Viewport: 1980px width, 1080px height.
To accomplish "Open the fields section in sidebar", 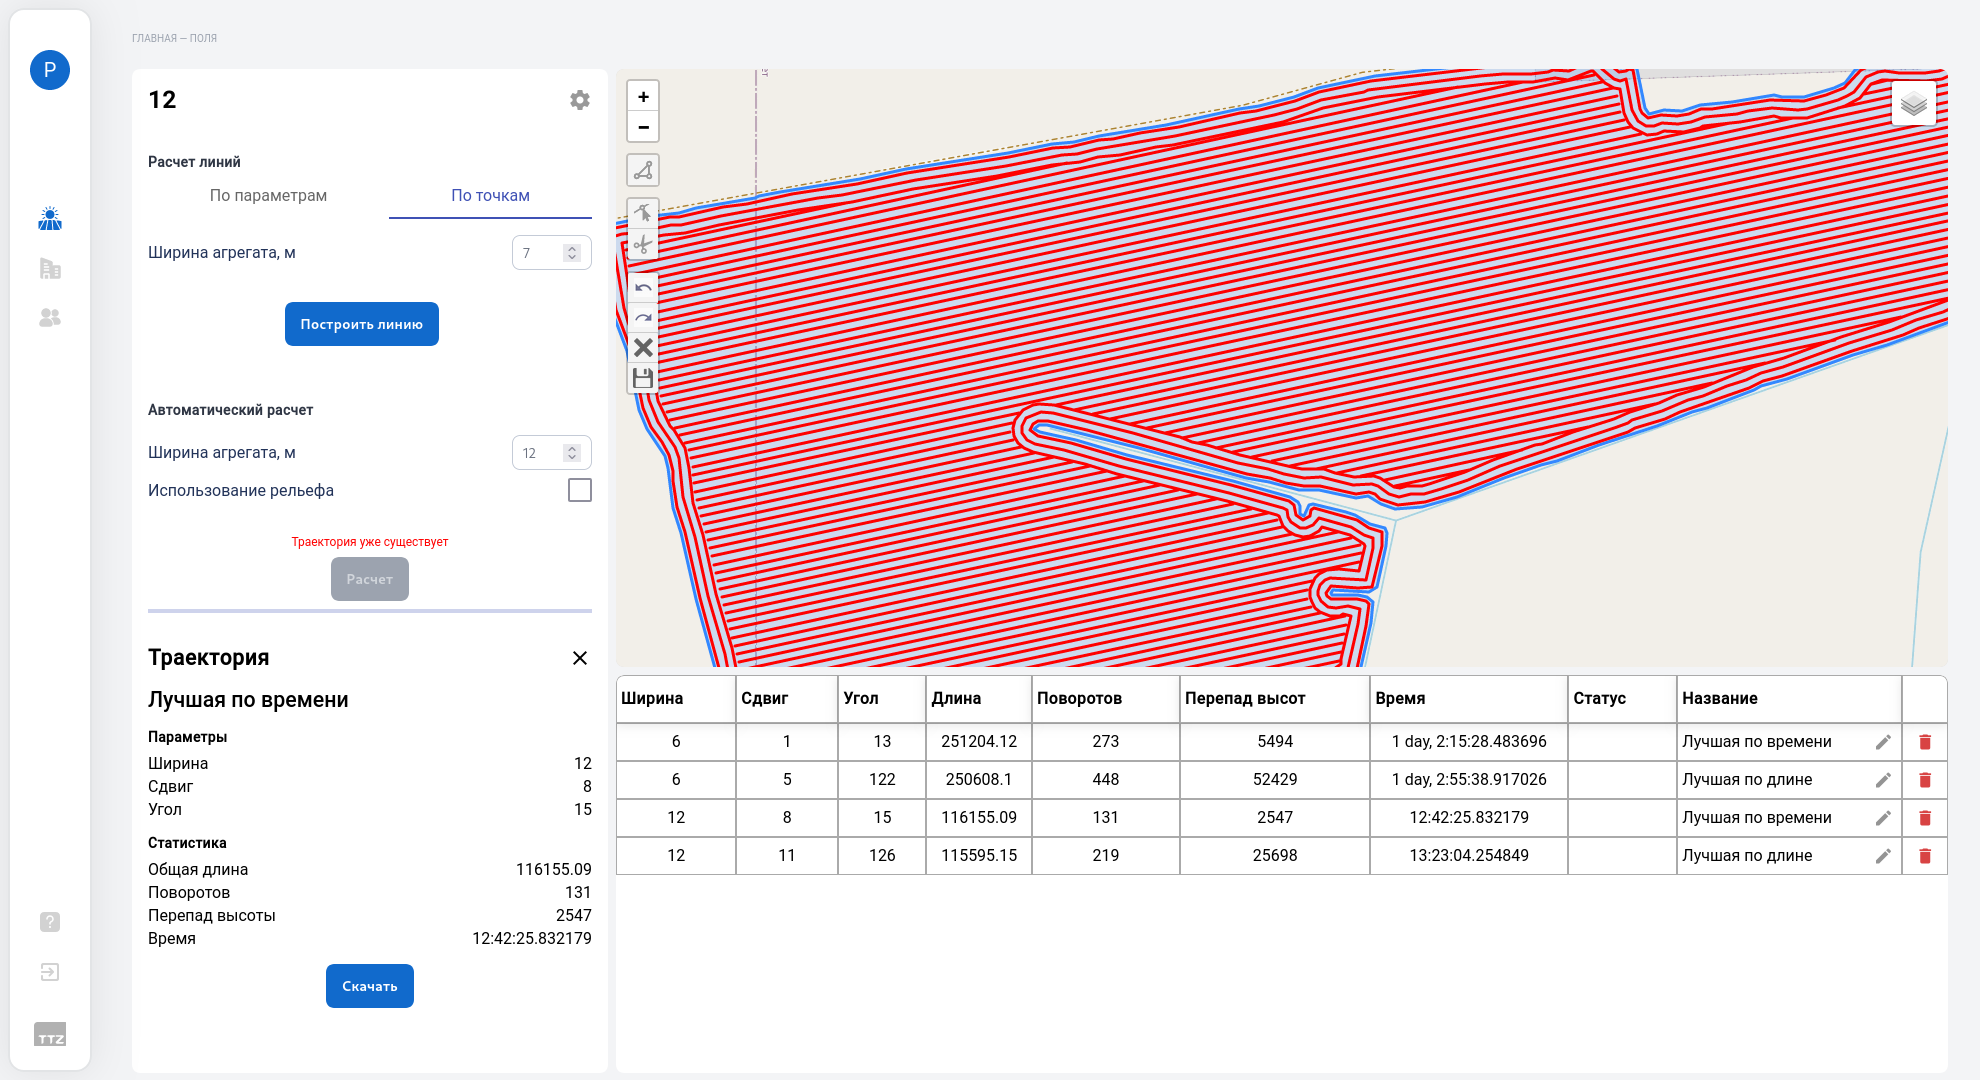I will point(50,219).
